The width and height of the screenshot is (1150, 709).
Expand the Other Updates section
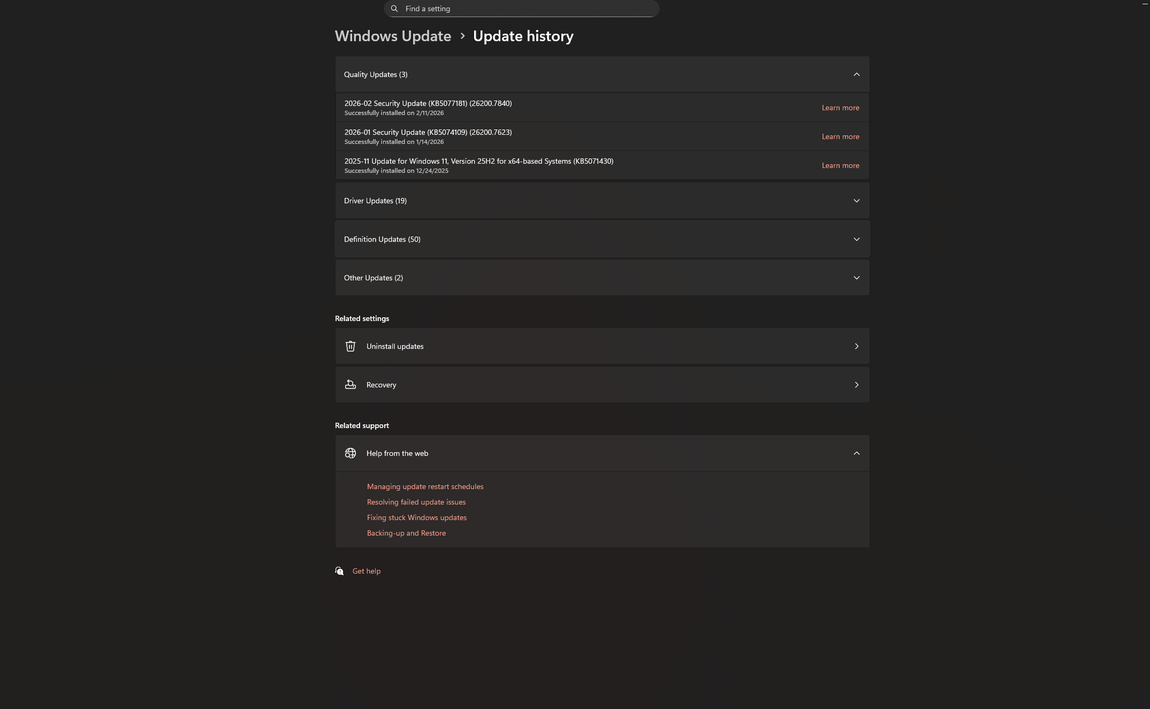click(856, 278)
